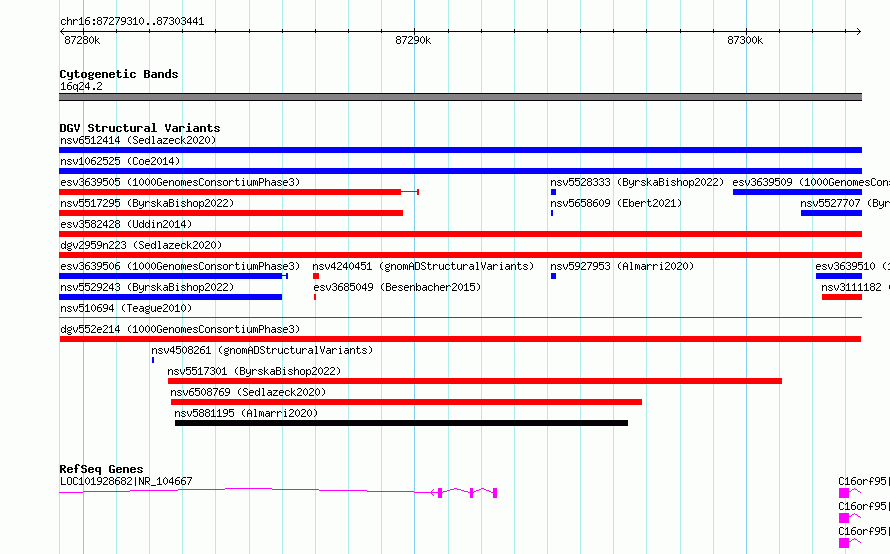Open the nsv4240451 (gnomADStructuralVariants) label

point(423,266)
